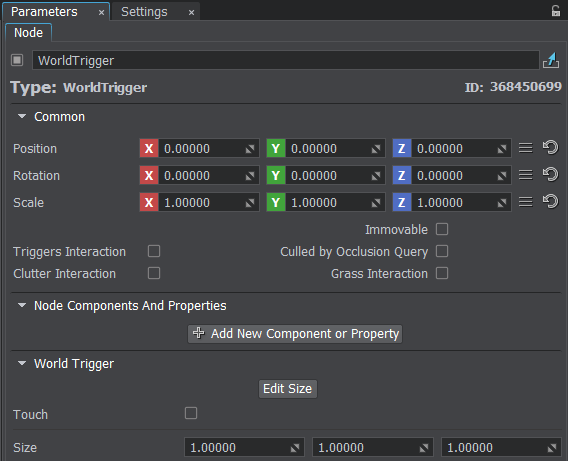Reset the Rotation values with the undo arrow

pyautogui.click(x=550, y=175)
